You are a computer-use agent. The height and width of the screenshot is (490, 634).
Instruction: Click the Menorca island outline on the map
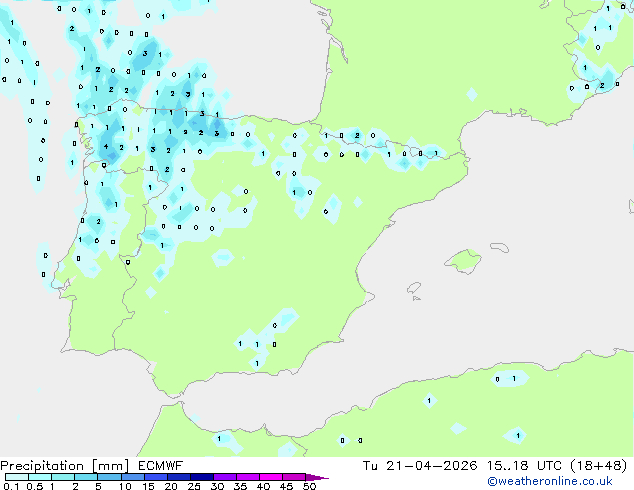(x=499, y=247)
